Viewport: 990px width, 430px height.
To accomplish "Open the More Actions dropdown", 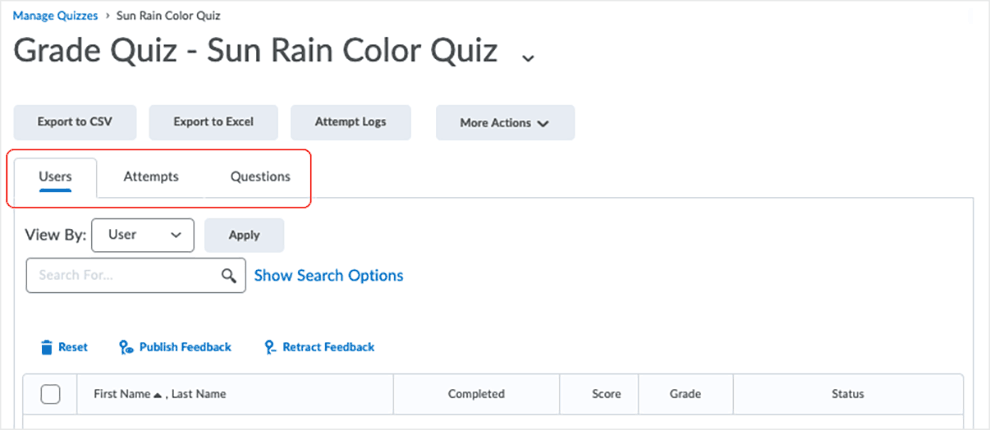I will click(505, 122).
